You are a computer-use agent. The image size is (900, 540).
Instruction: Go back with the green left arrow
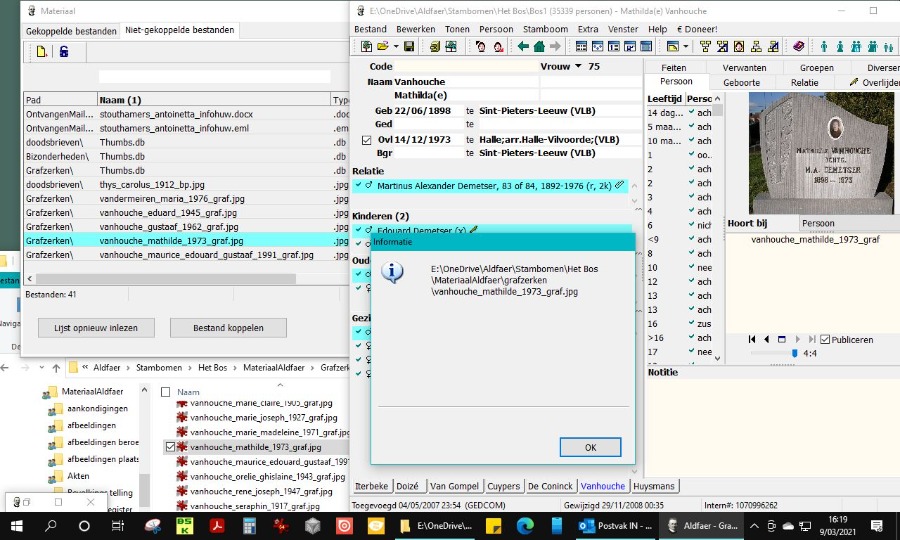click(523, 47)
